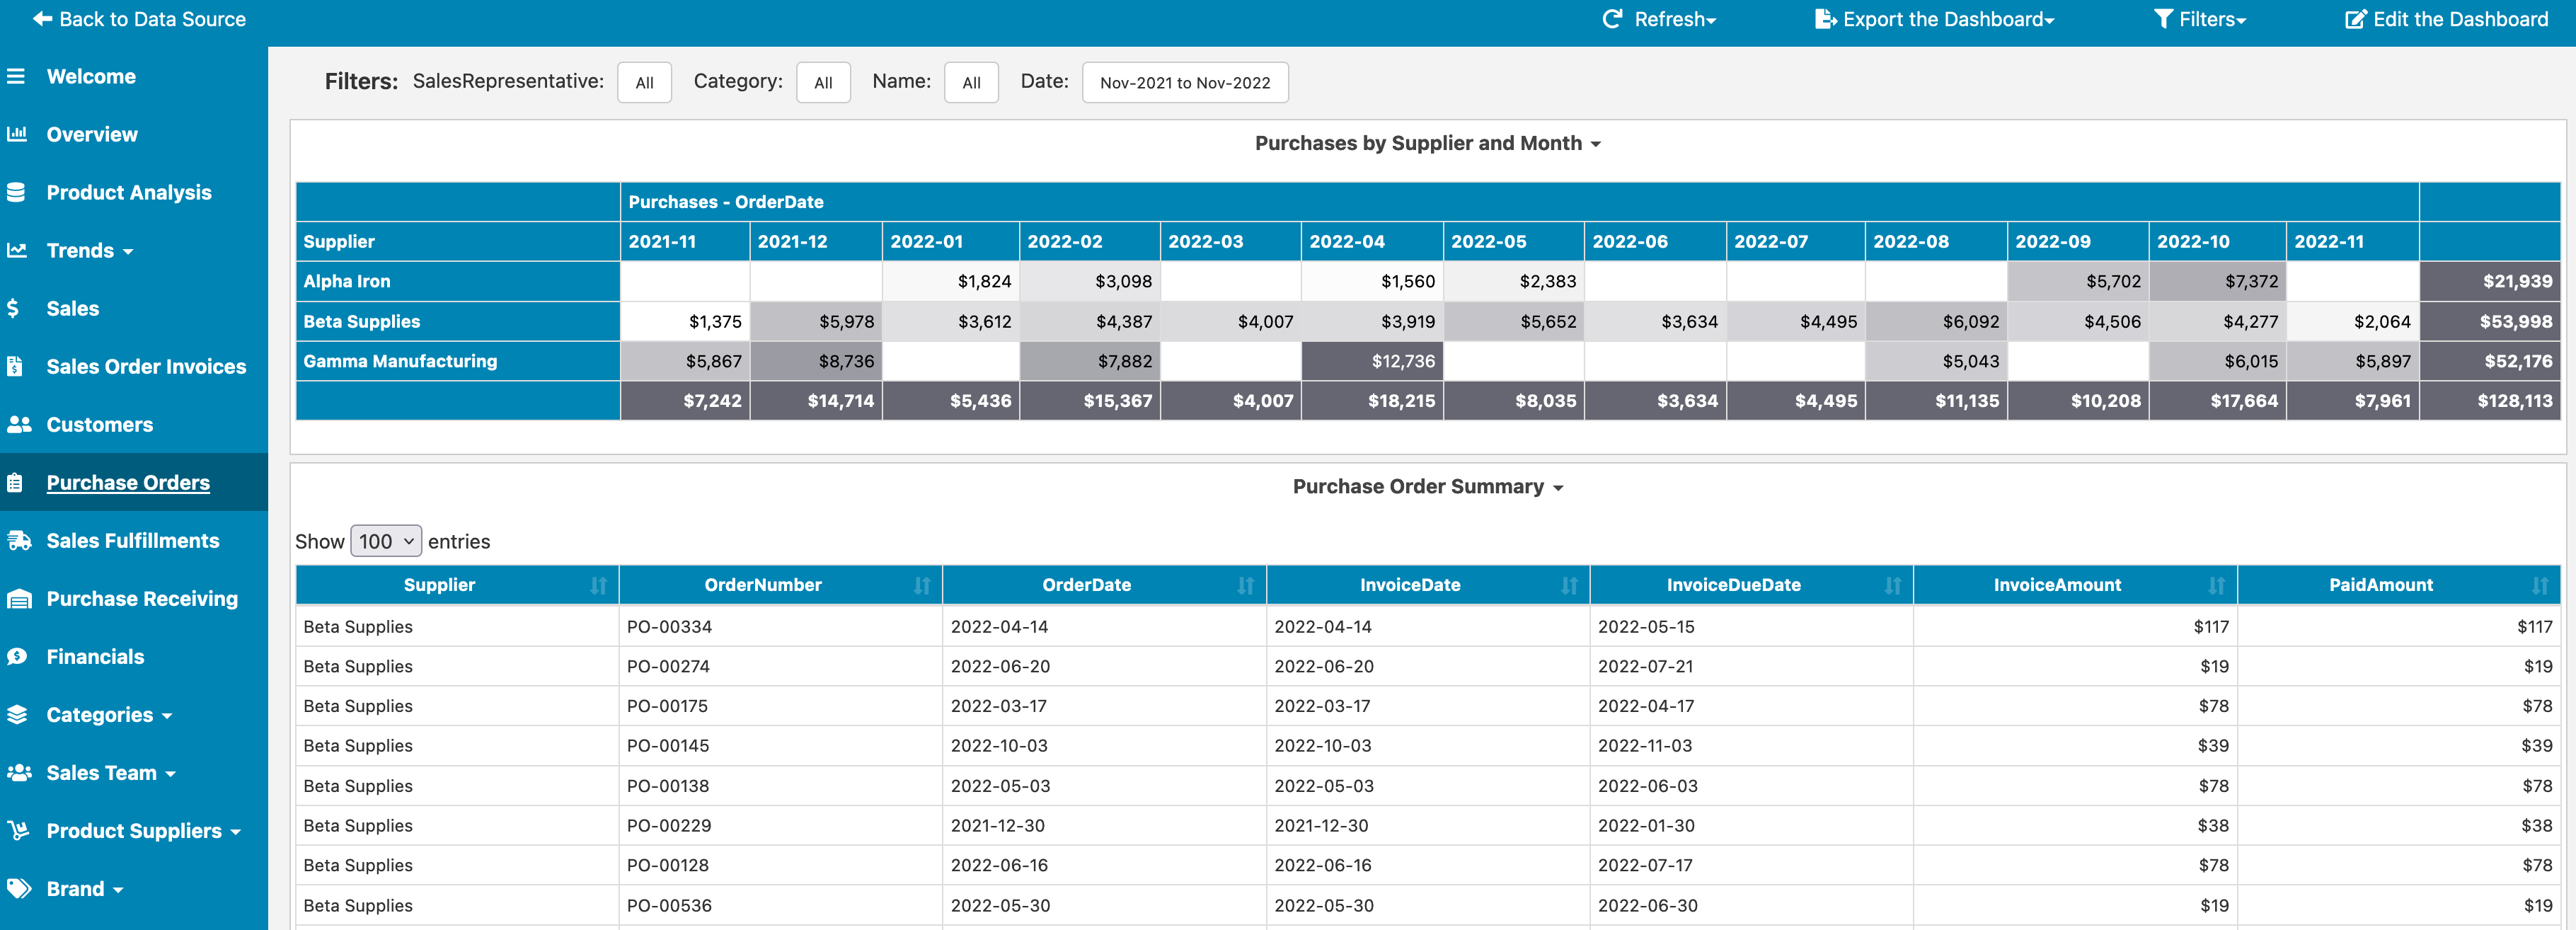2576x930 pixels.
Task: Click the Purchase Receiving warehouse icon
Action: (x=19, y=598)
